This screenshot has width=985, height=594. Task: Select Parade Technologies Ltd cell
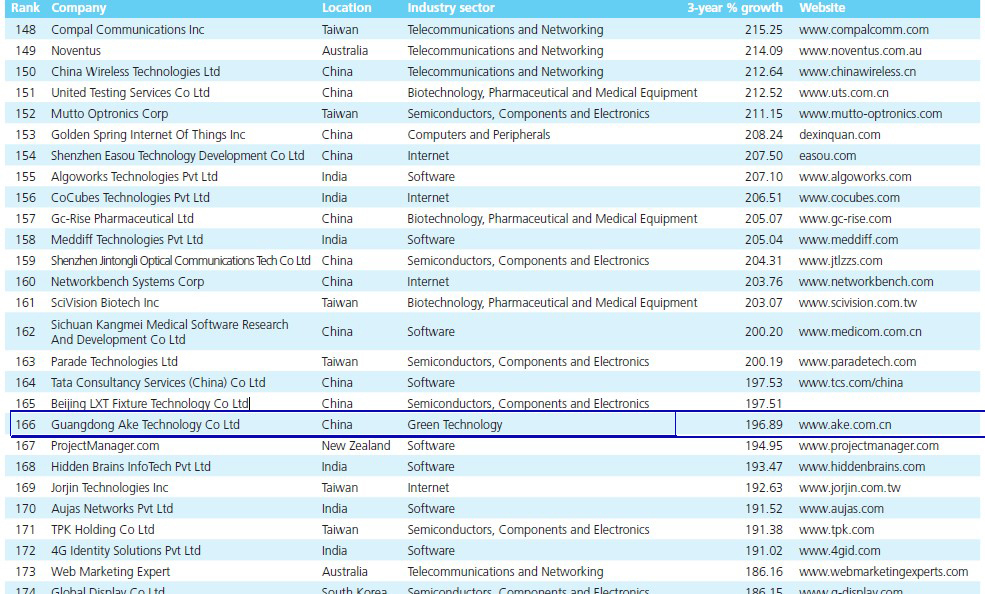click(114, 362)
